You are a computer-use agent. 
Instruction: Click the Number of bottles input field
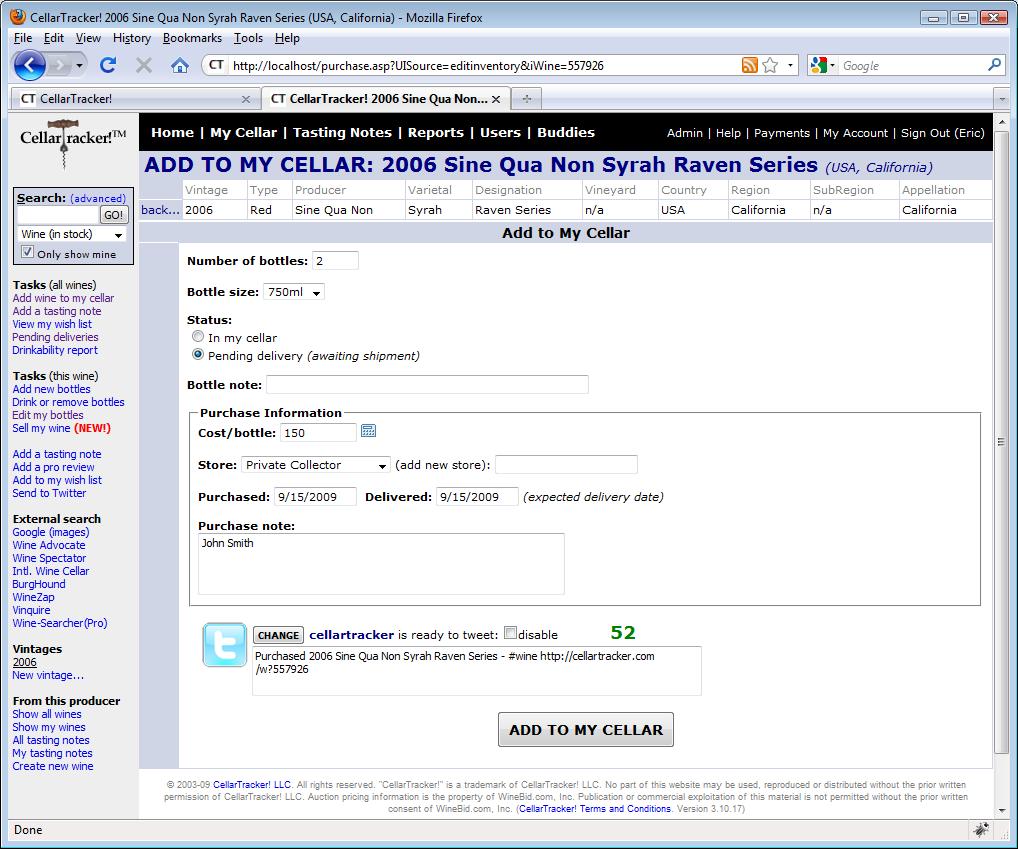point(335,261)
